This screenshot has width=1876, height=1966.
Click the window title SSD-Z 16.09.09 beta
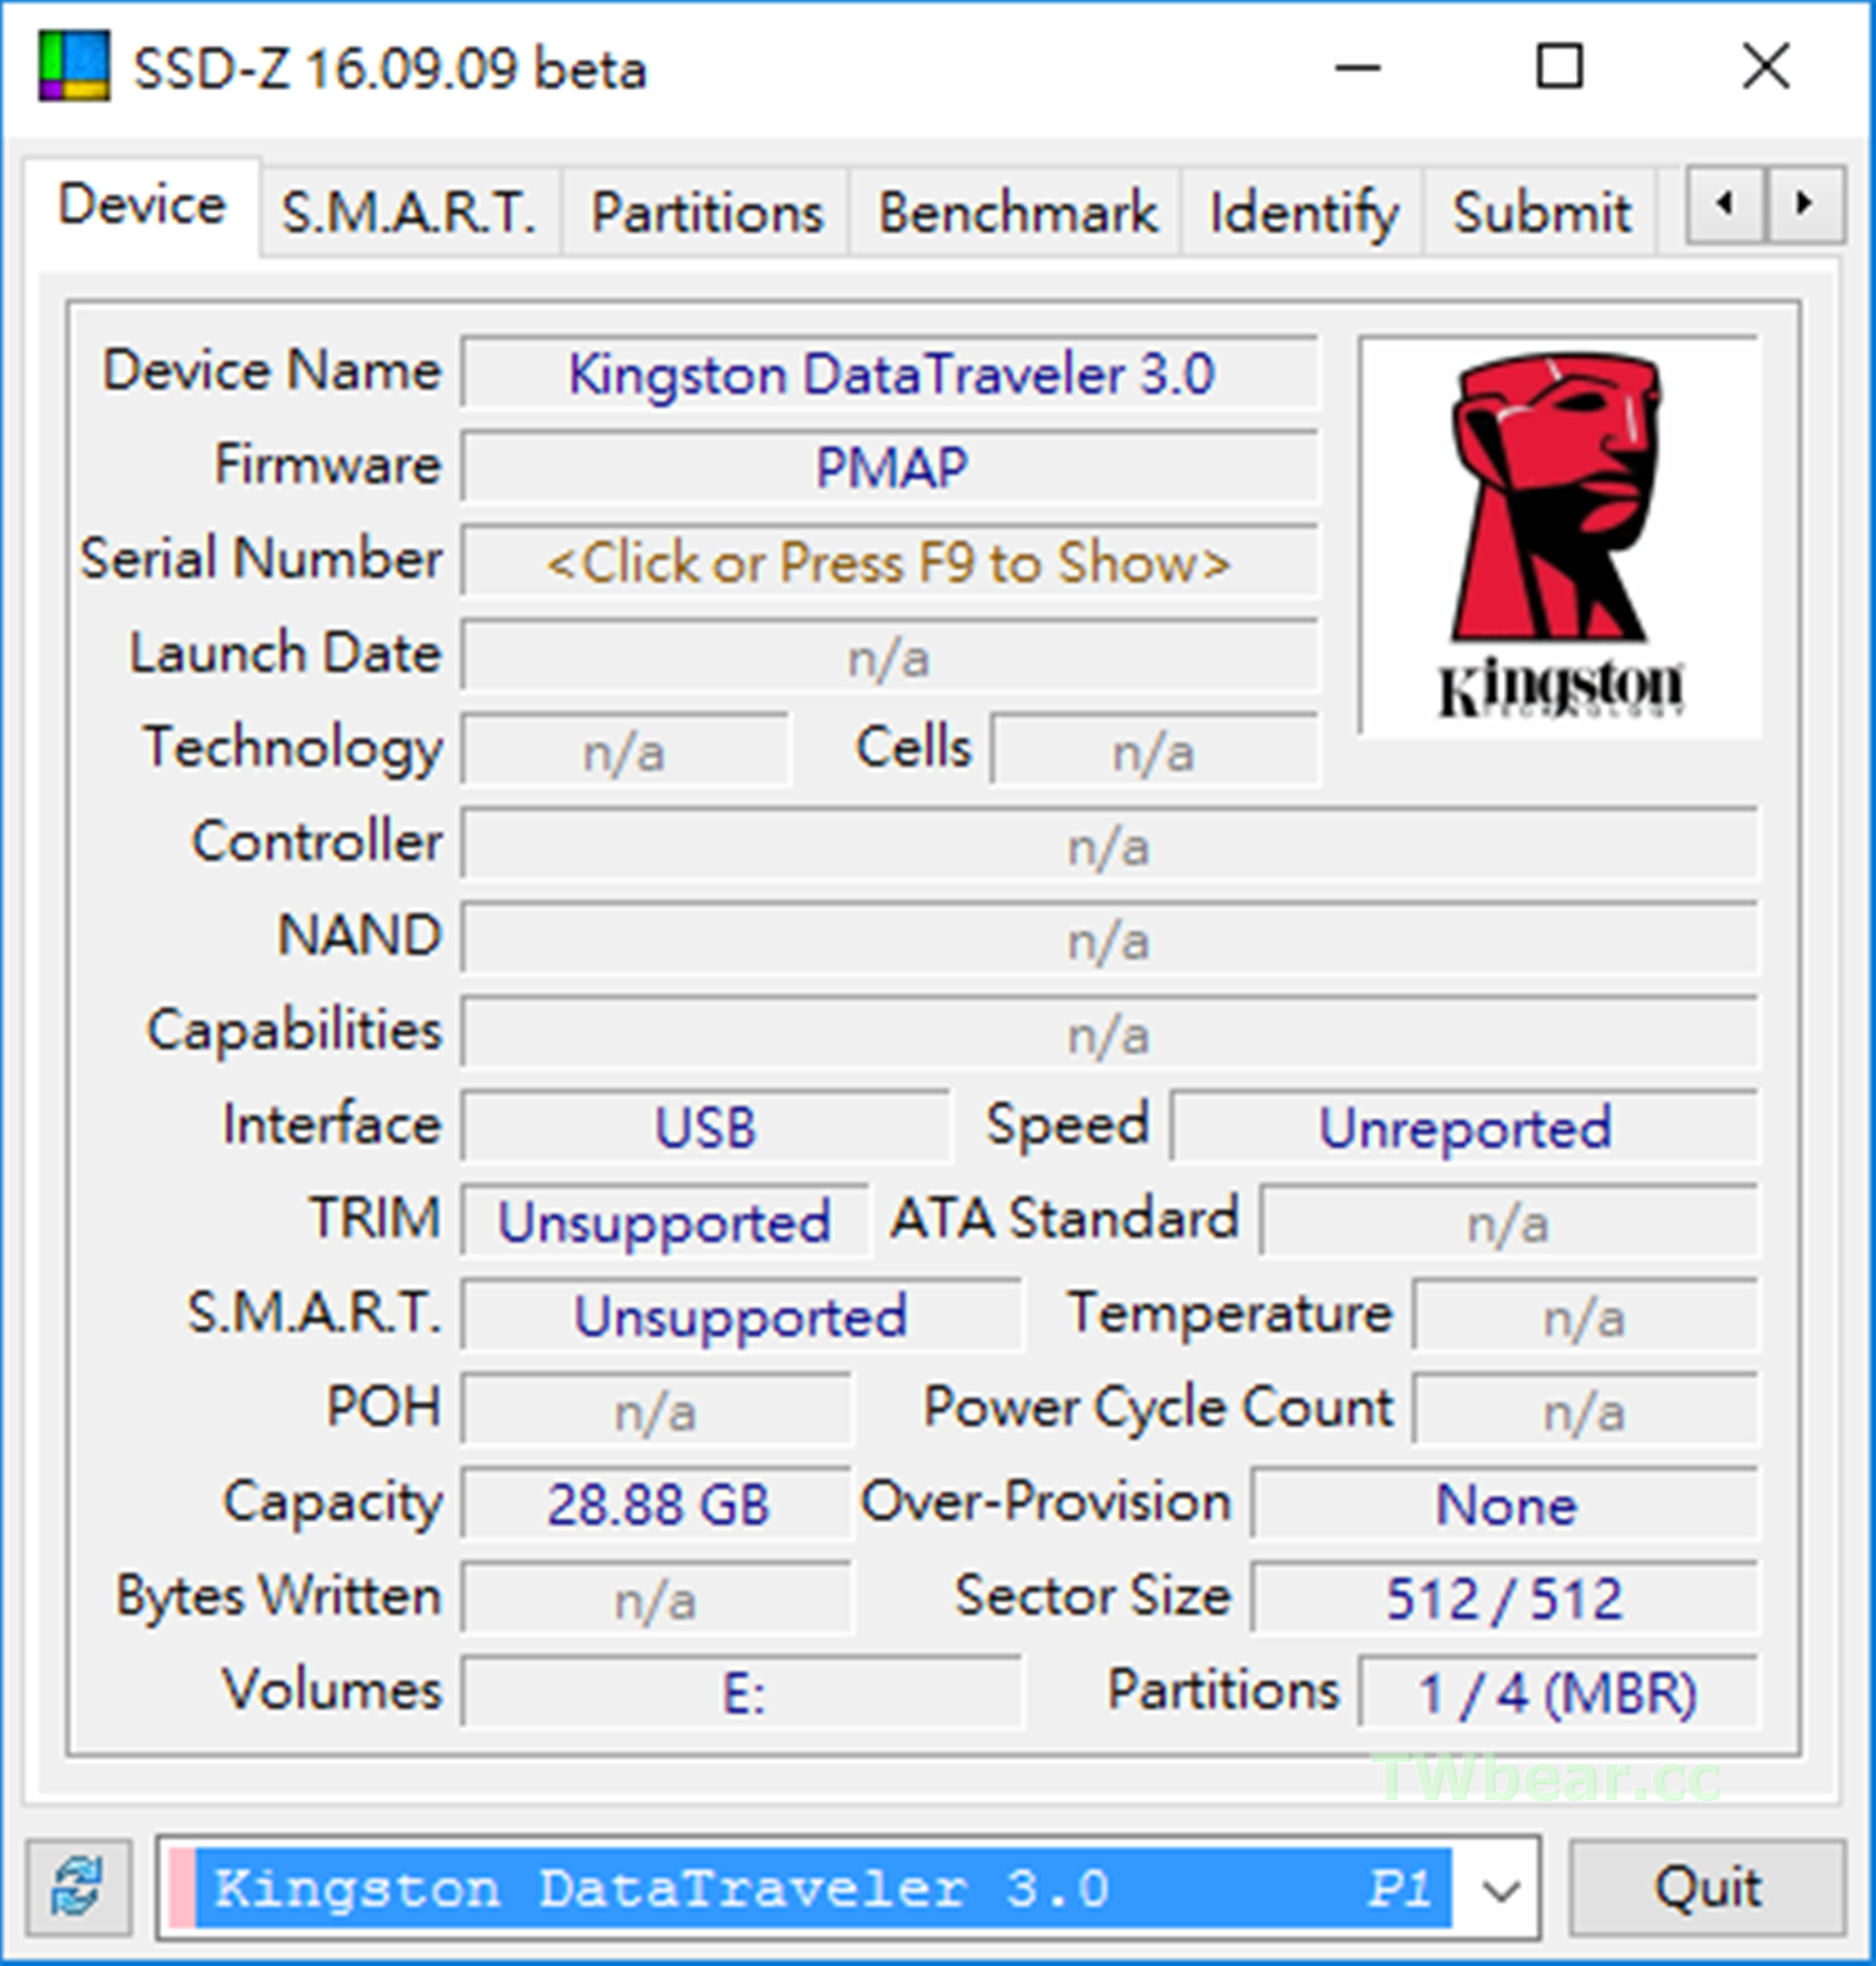pyautogui.click(x=390, y=69)
